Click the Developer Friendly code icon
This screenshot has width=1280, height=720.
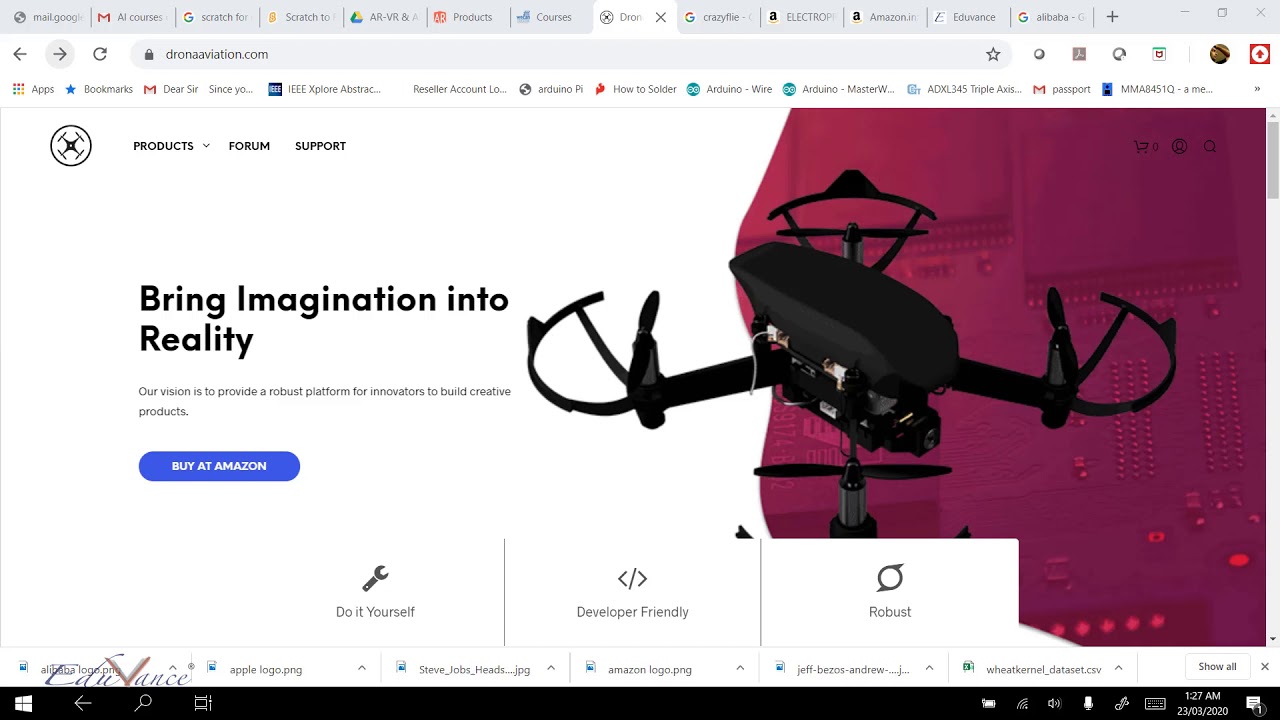pyautogui.click(x=632, y=578)
